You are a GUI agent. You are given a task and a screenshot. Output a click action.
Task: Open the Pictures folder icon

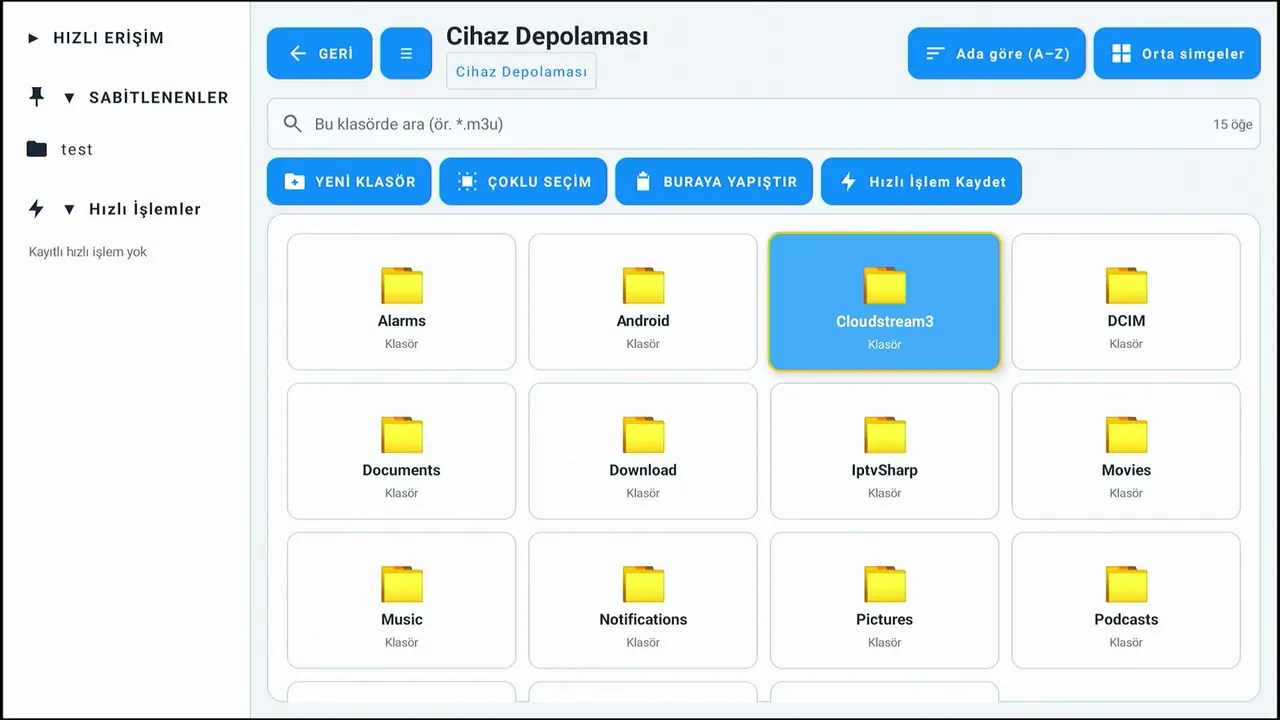point(885,584)
